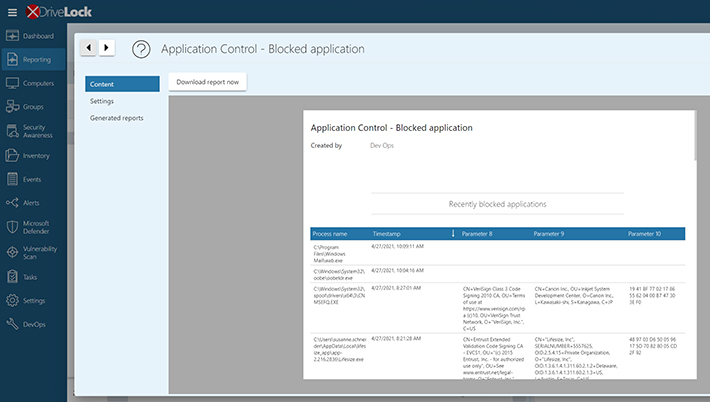Select the Reporting sidebar icon
The image size is (710, 402).
(x=12, y=59)
